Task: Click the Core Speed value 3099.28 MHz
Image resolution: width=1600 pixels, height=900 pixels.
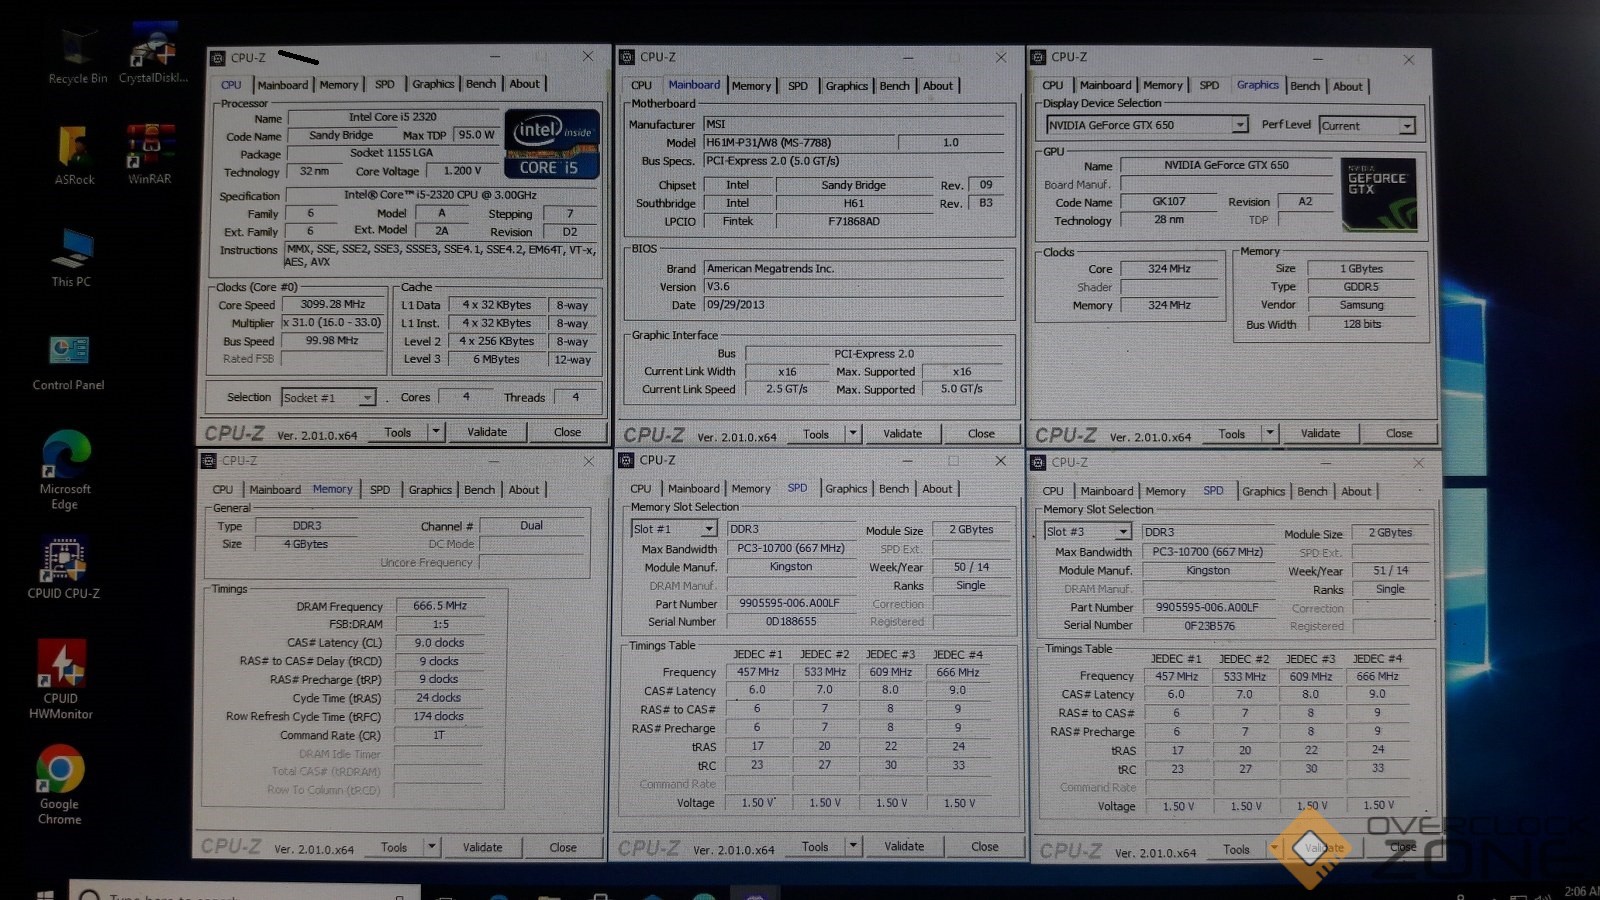Action: pos(334,304)
